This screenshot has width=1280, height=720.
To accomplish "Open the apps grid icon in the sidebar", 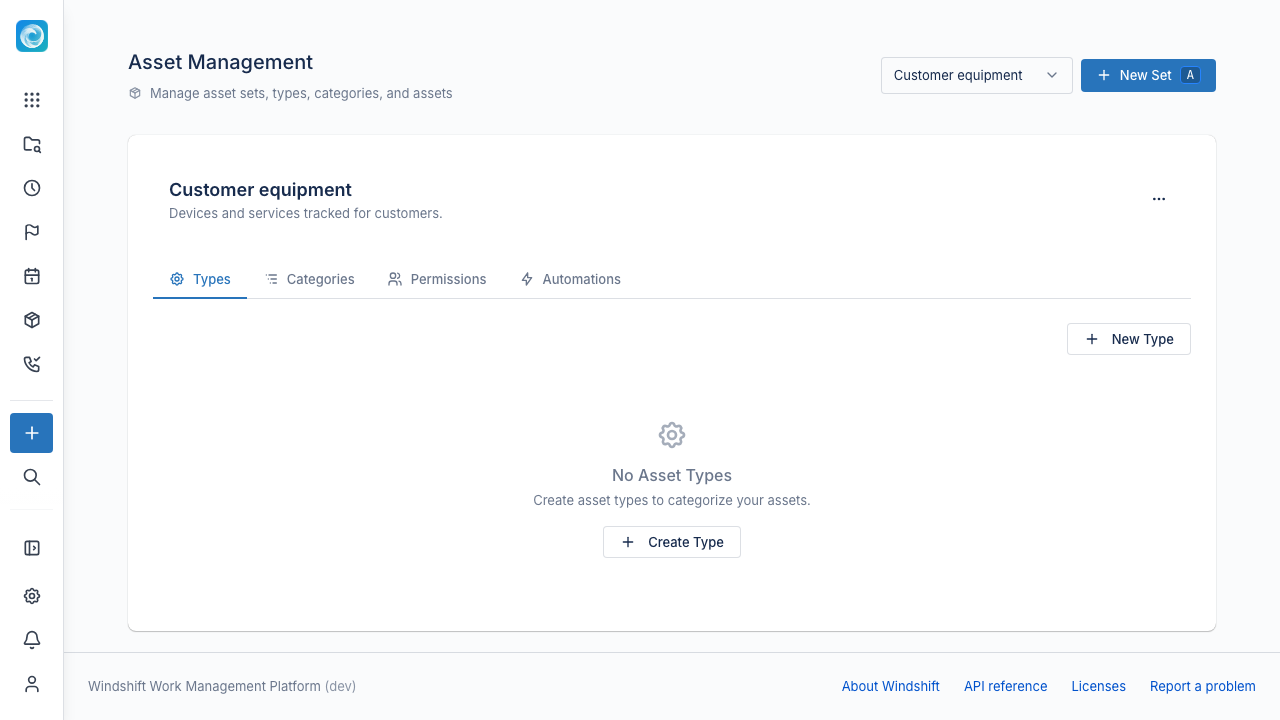I will tap(32, 100).
